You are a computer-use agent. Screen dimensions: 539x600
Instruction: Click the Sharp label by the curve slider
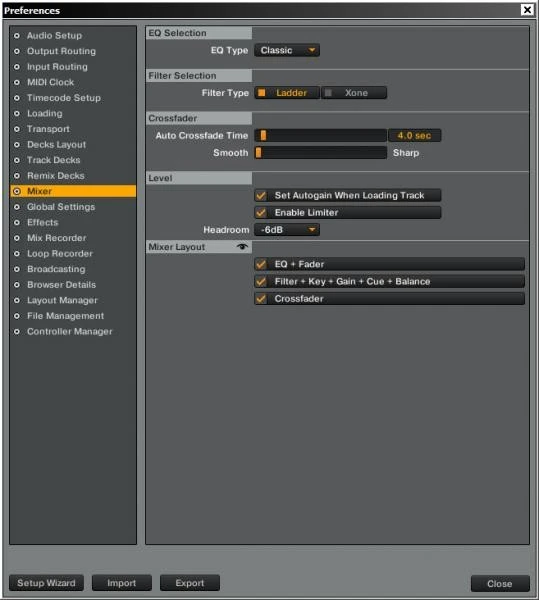[406, 153]
